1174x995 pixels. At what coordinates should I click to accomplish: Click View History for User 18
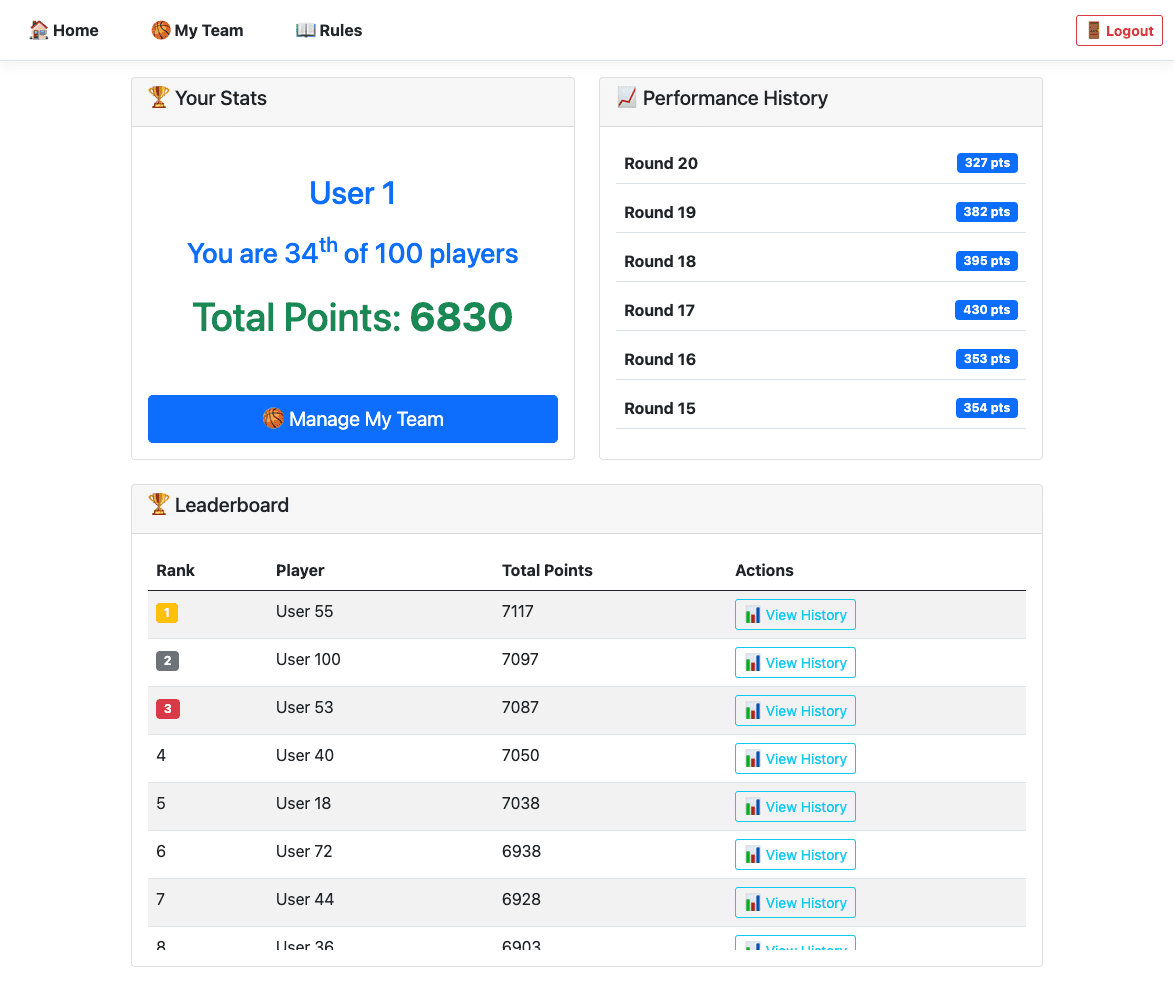tap(795, 806)
